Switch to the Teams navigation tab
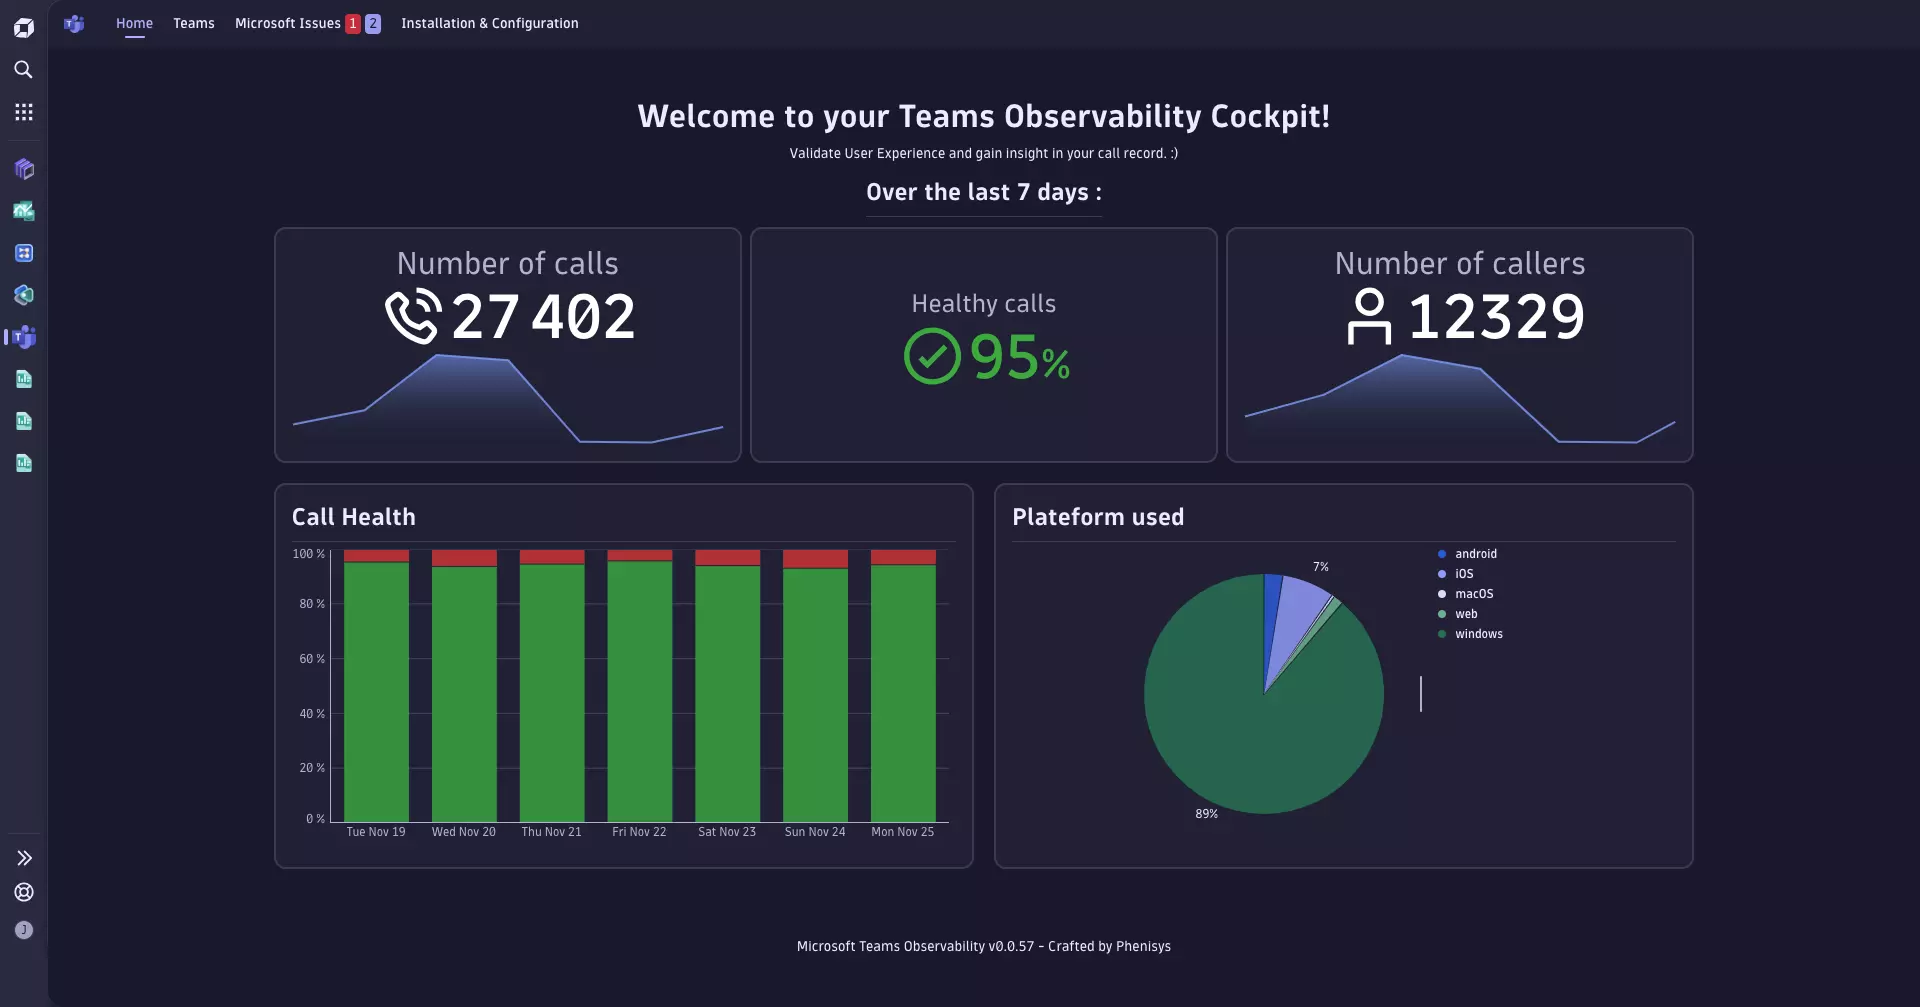This screenshot has height=1007, width=1920. tap(193, 23)
